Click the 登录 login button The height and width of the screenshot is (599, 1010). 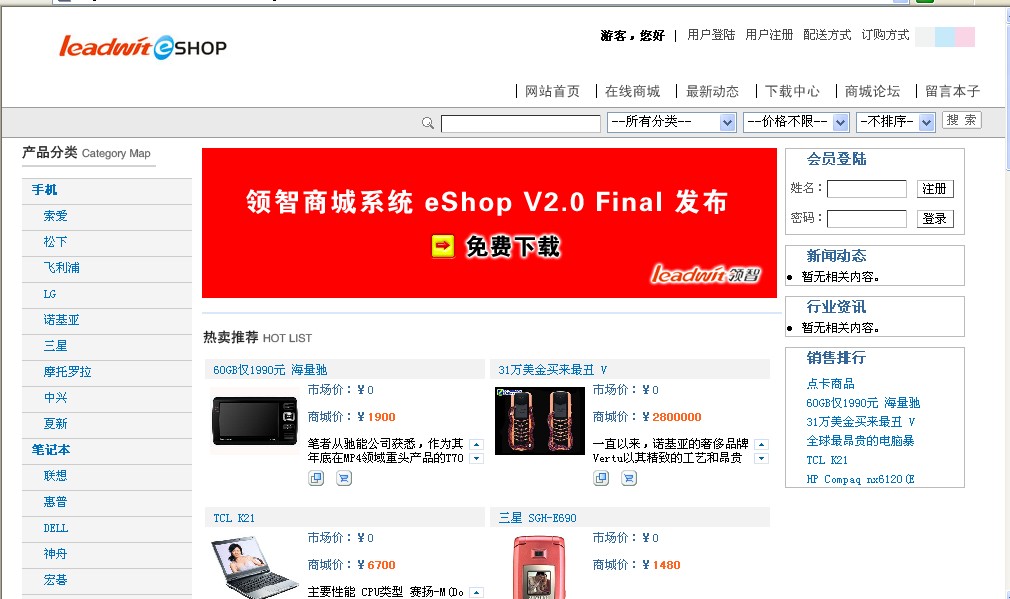coord(935,219)
